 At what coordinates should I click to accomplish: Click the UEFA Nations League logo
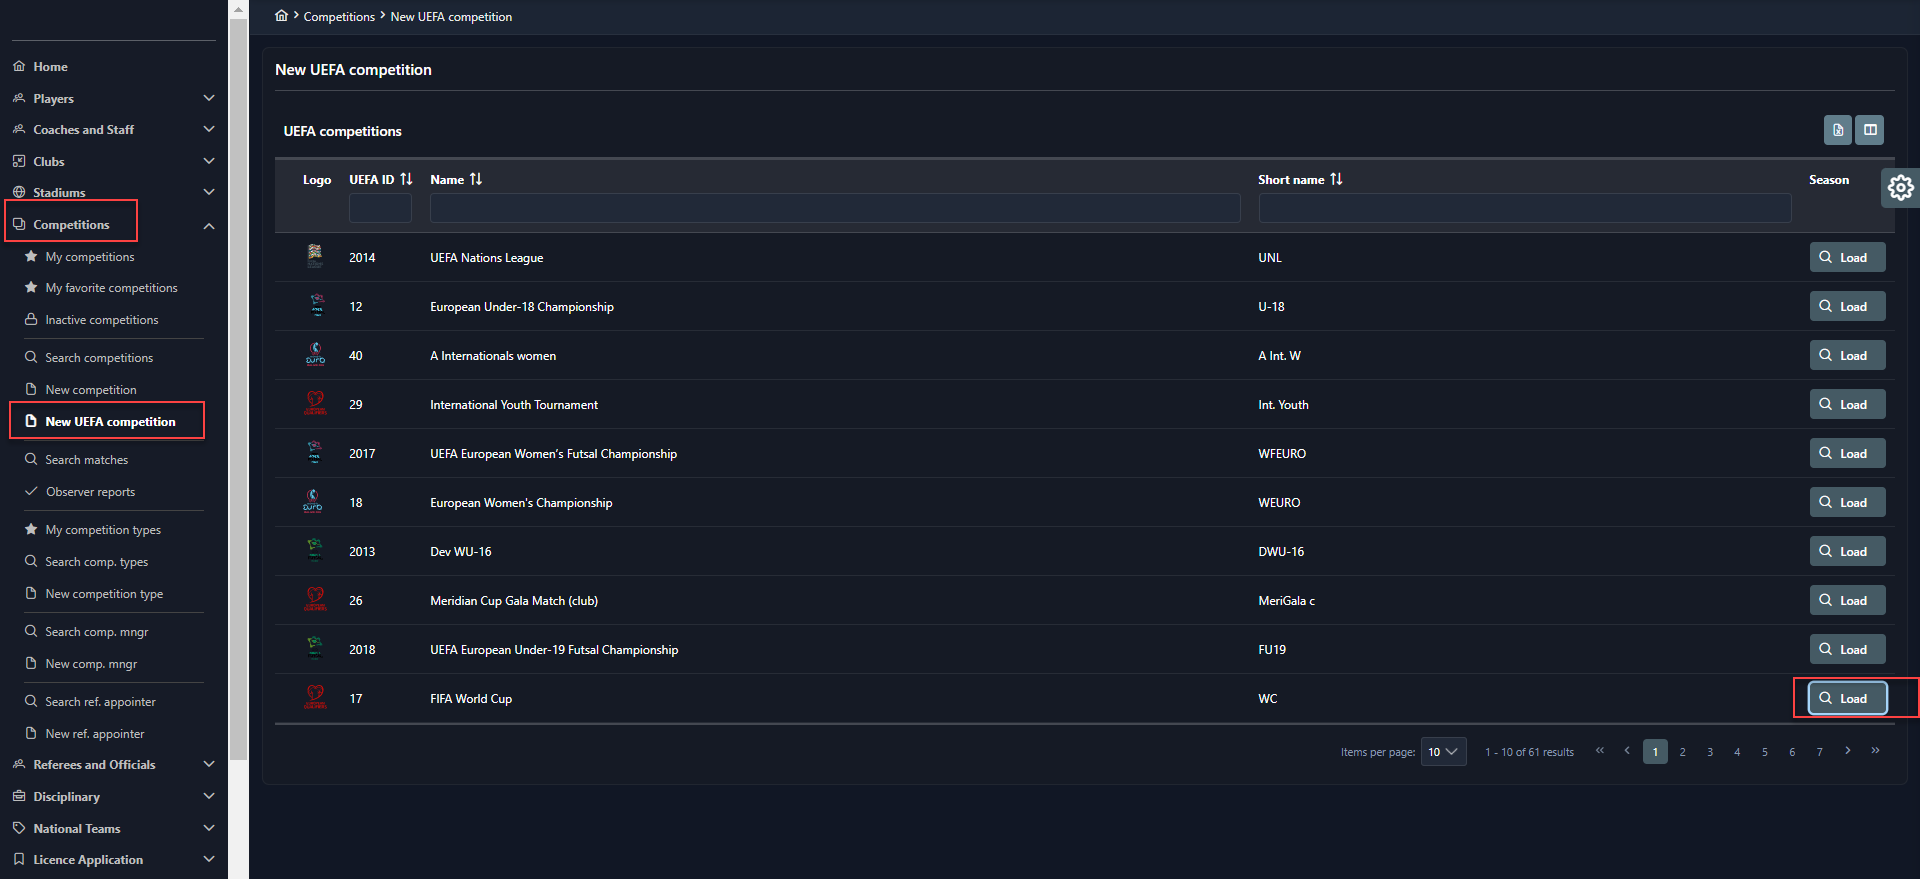click(315, 256)
